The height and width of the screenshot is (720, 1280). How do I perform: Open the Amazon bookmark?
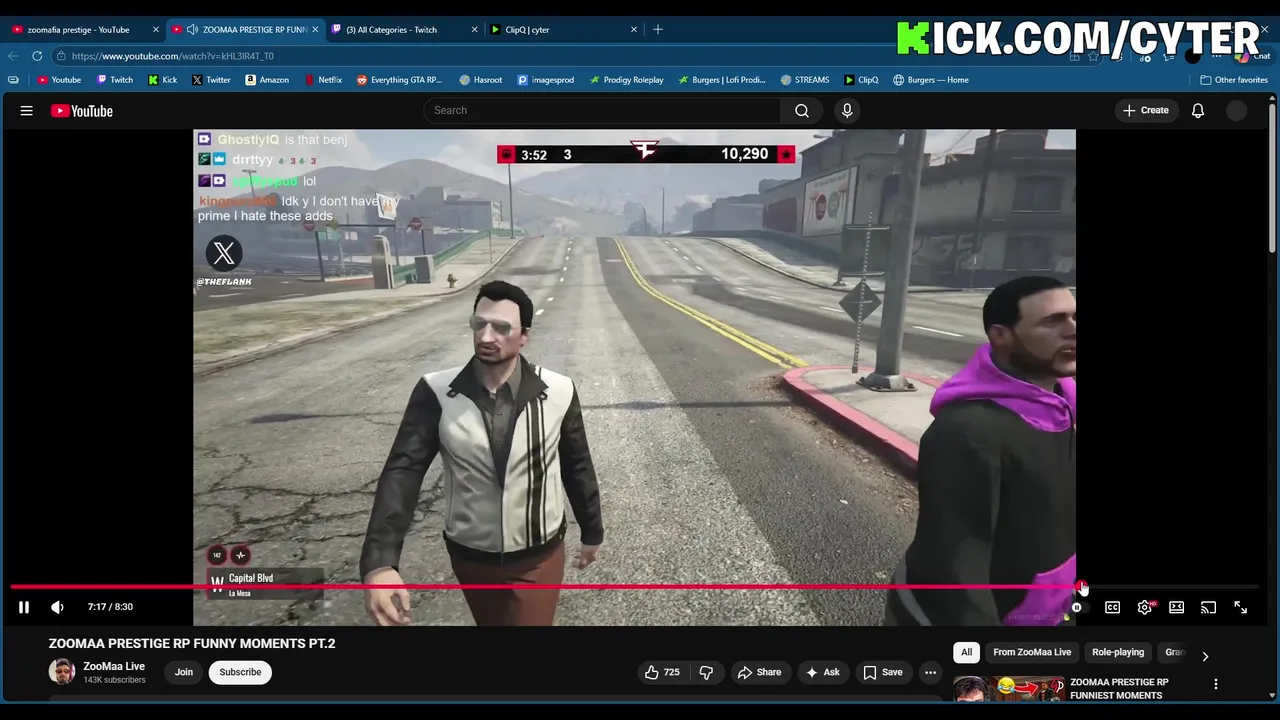pyautogui.click(x=267, y=80)
